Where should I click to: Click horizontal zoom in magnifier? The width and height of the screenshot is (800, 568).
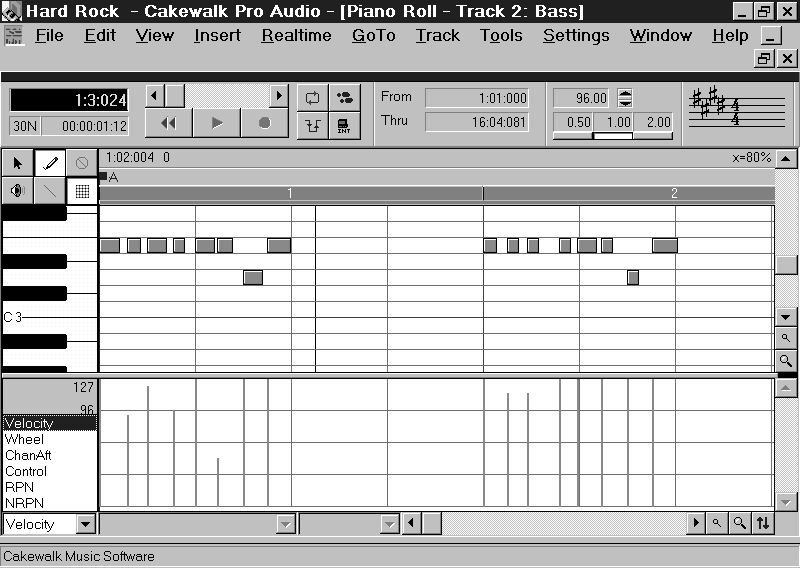(739, 524)
